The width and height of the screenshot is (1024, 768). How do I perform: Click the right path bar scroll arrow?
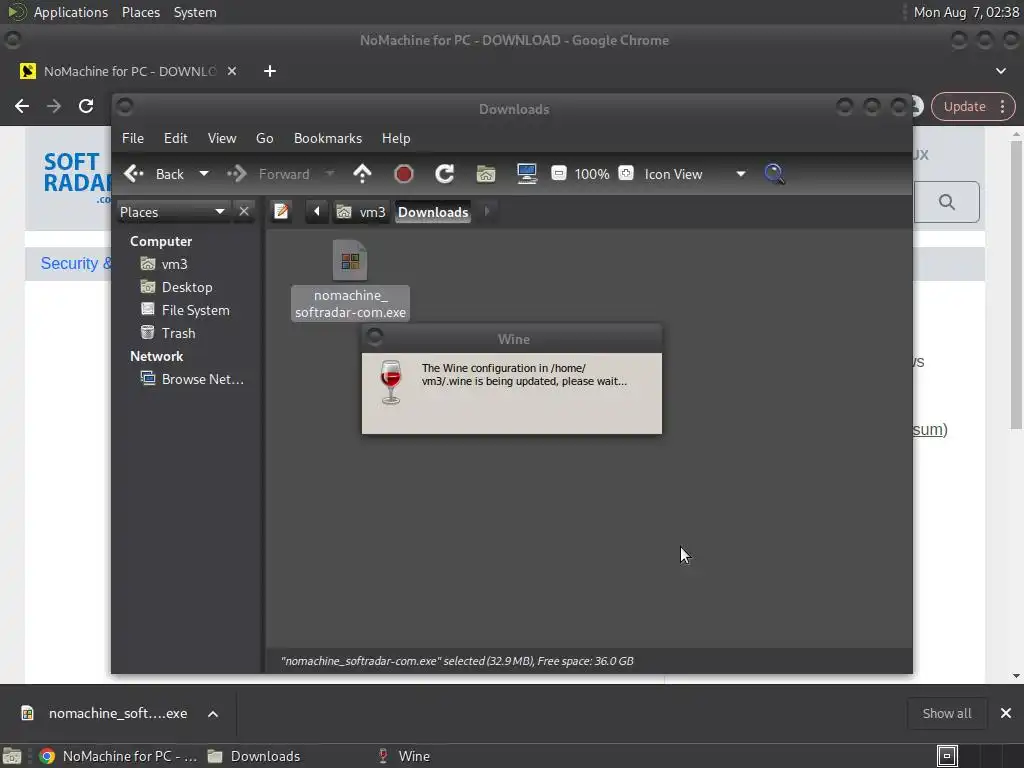click(487, 212)
